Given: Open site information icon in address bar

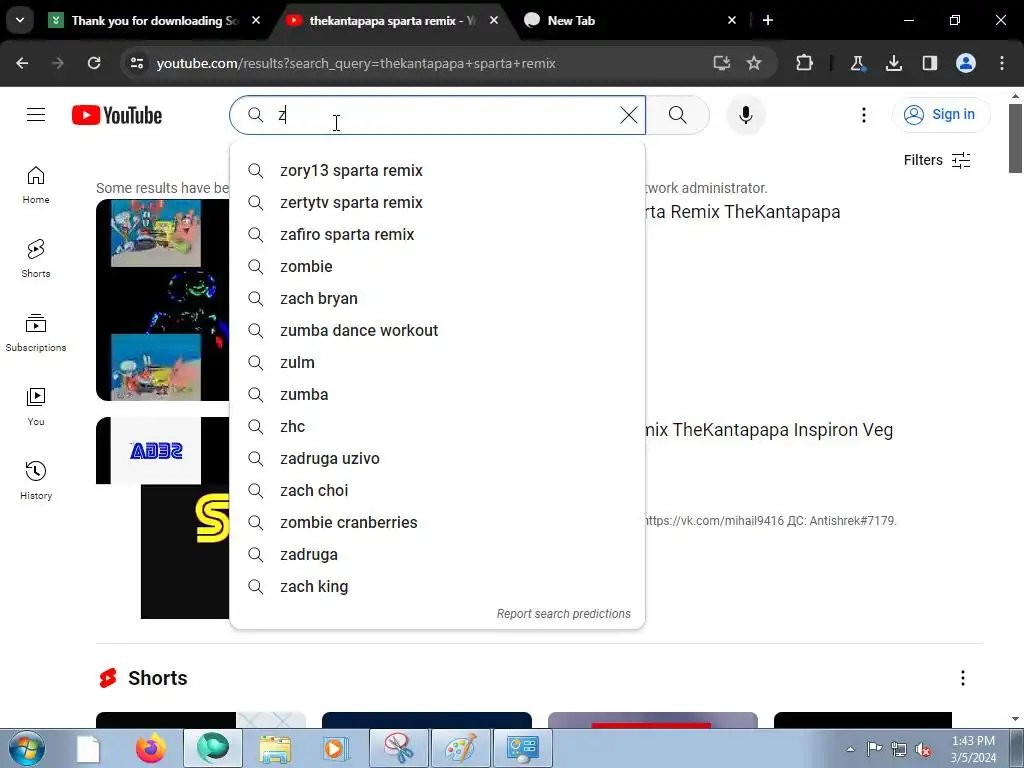Looking at the screenshot, I should click(x=136, y=63).
